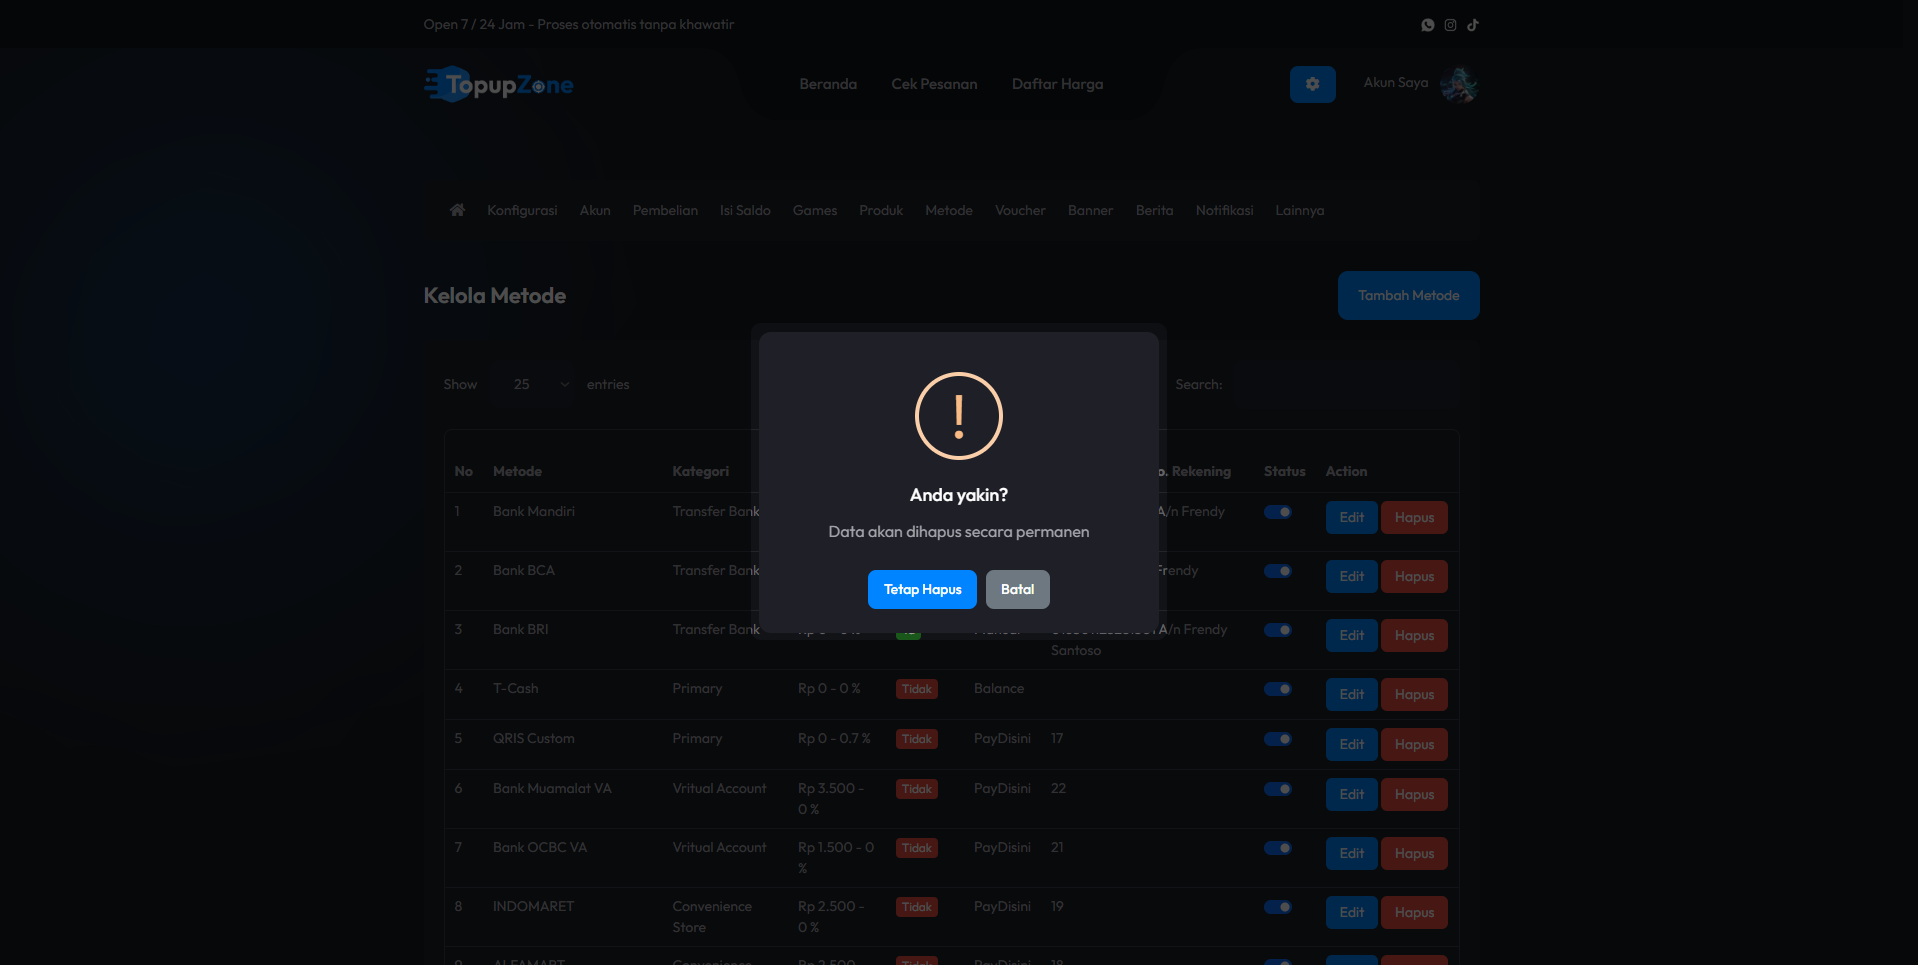Toggle status switch for Bank Muamalat VA
1918x965 pixels.
1278,789
